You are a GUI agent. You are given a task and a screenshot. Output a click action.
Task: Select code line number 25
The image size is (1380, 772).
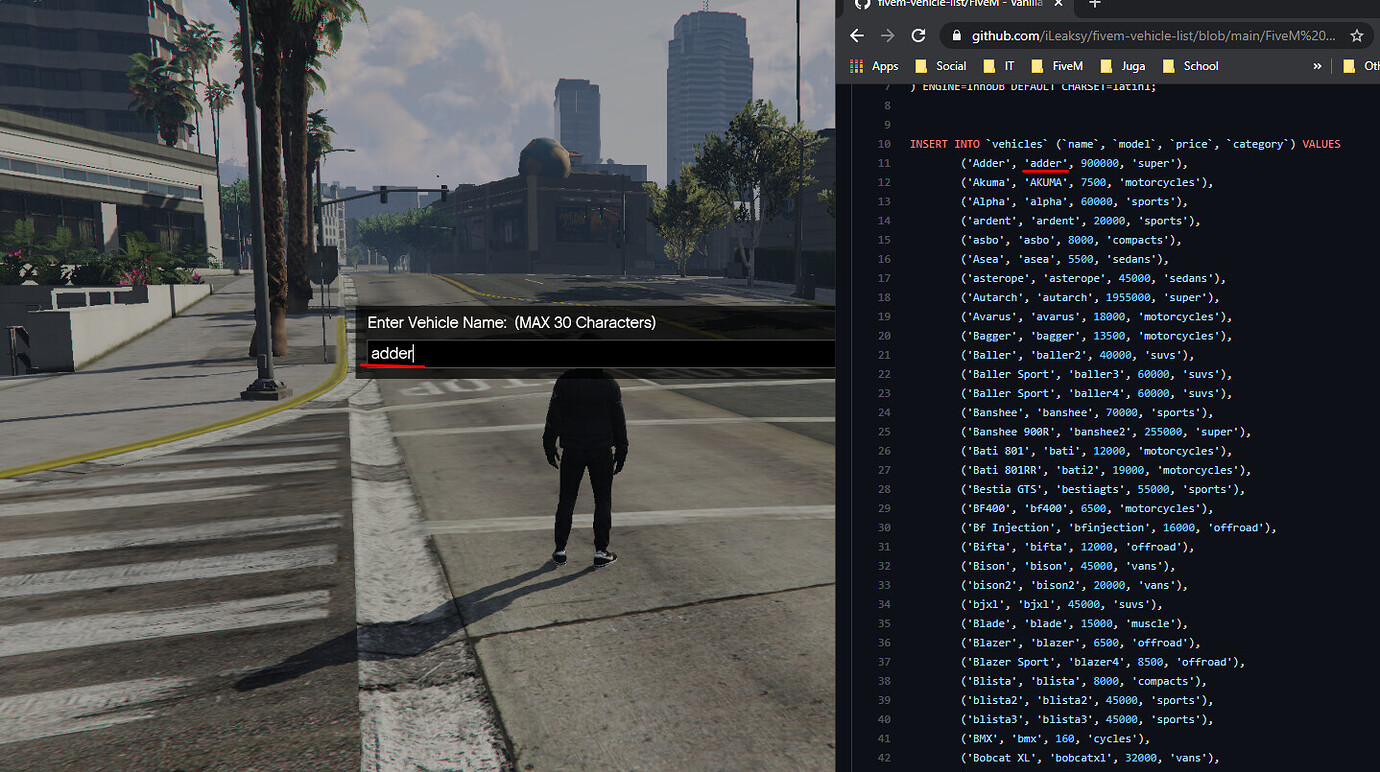(883, 432)
